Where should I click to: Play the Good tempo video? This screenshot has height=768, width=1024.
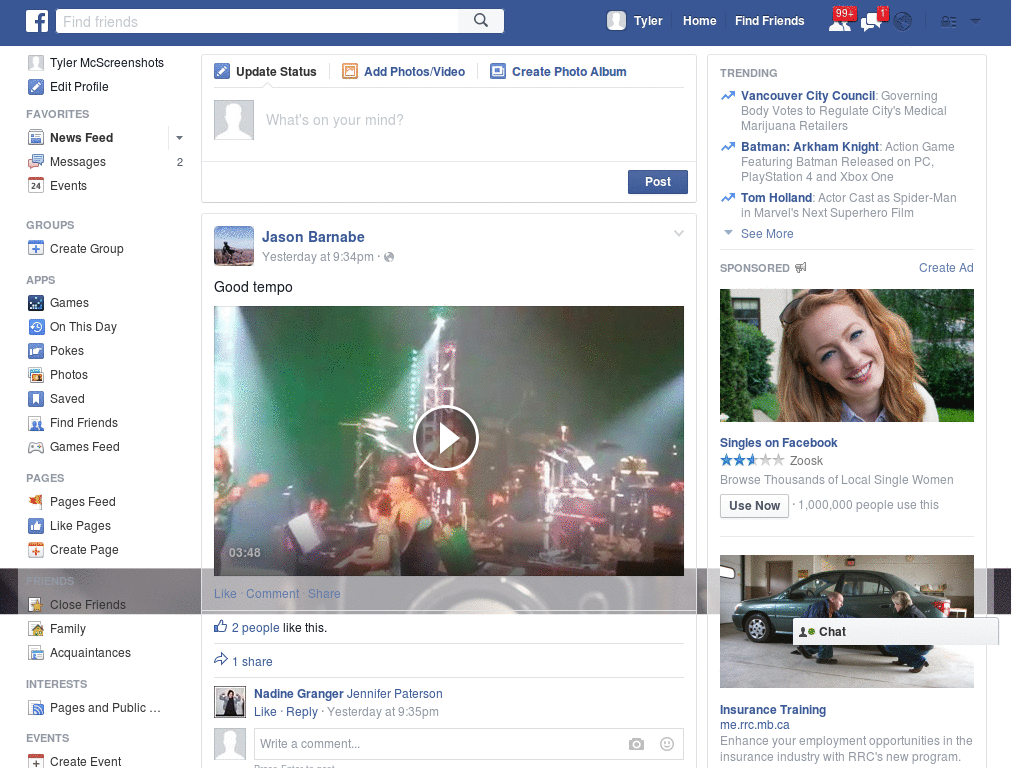(x=446, y=438)
